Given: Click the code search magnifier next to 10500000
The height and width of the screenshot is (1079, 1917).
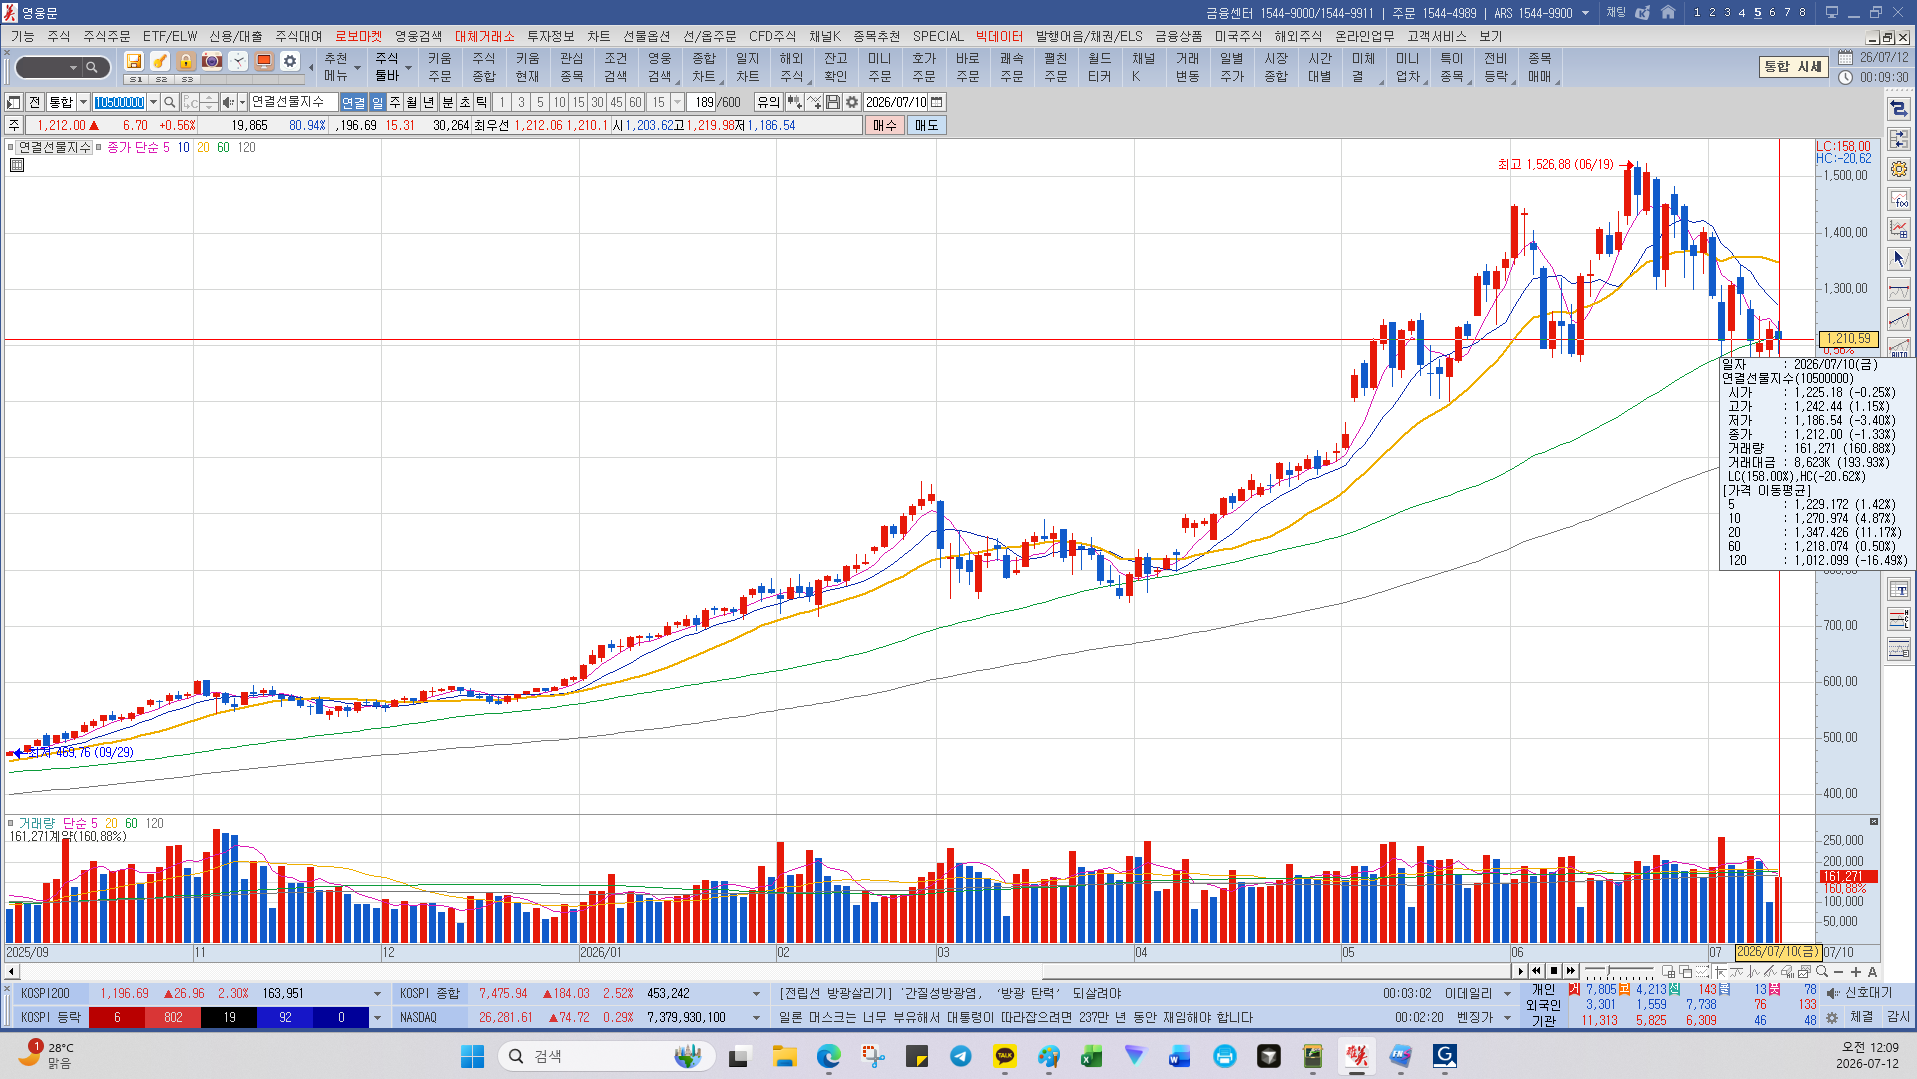Looking at the screenshot, I should [170, 102].
